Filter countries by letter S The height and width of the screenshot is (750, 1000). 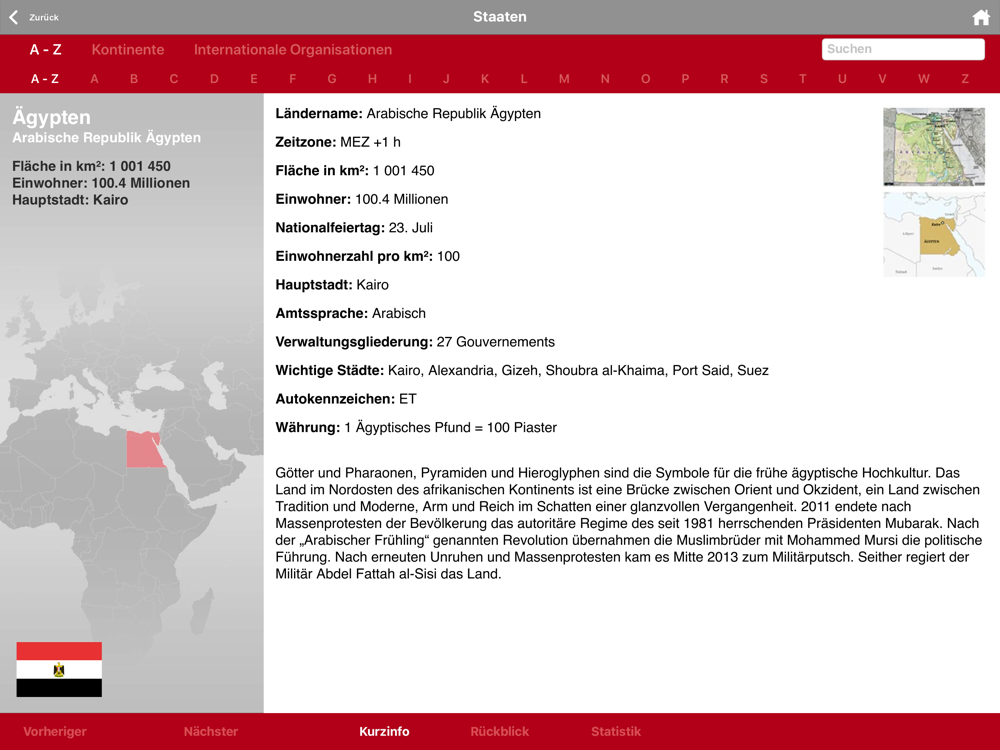(x=764, y=79)
